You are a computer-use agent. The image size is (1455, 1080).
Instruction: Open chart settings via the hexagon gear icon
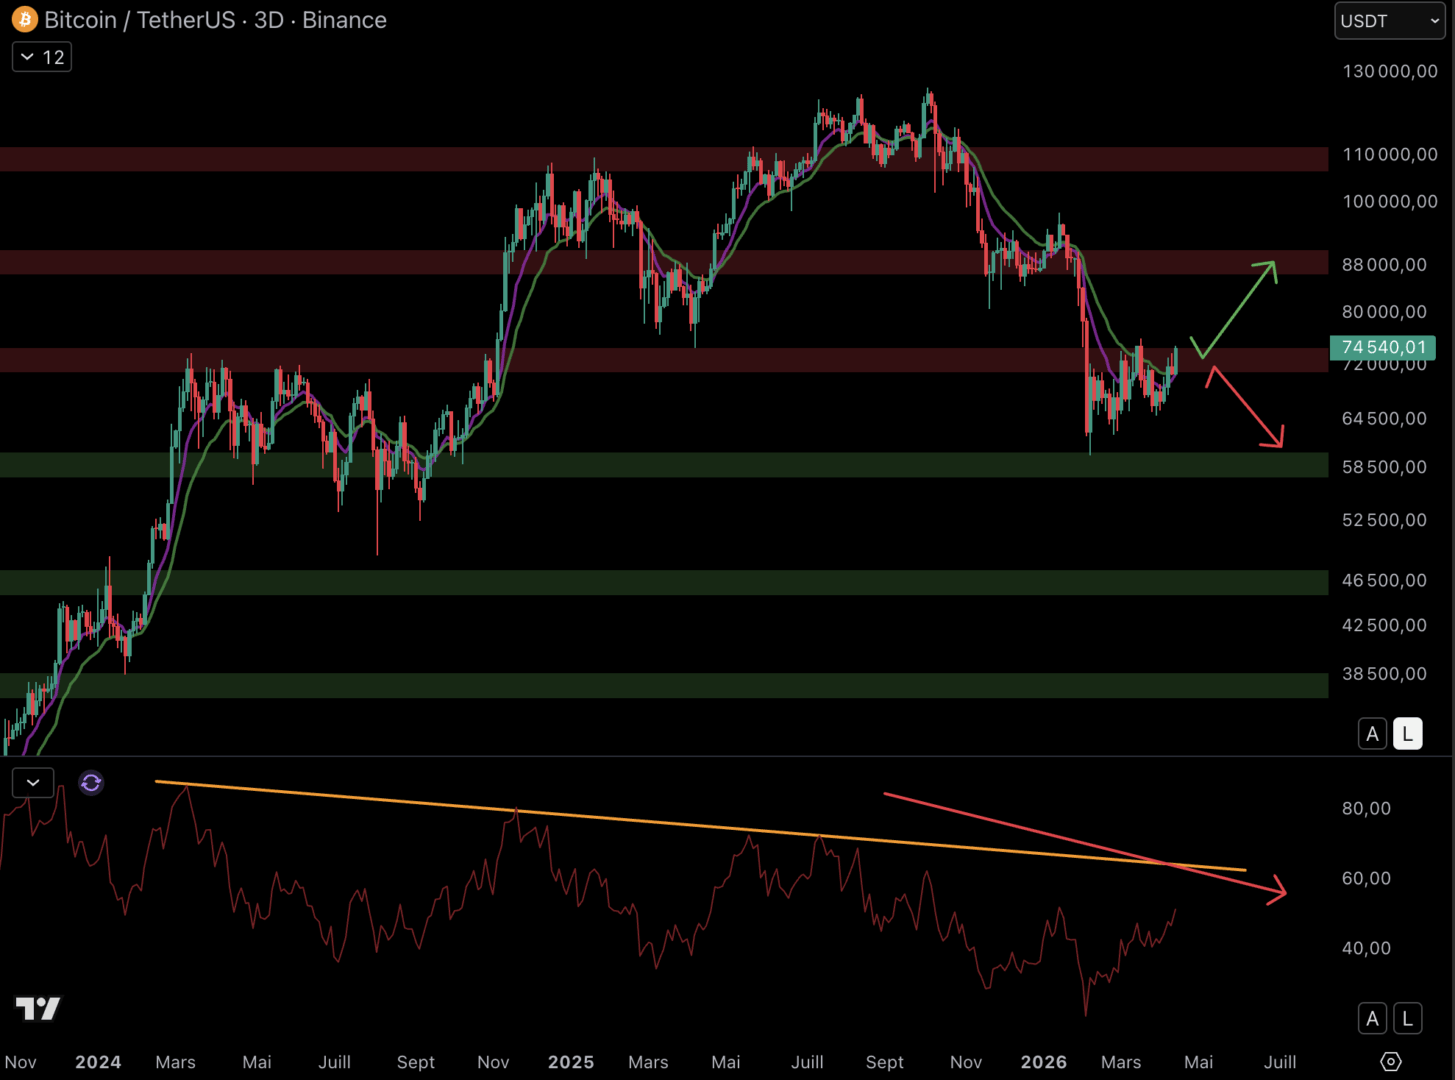[x=1390, y=1061]
